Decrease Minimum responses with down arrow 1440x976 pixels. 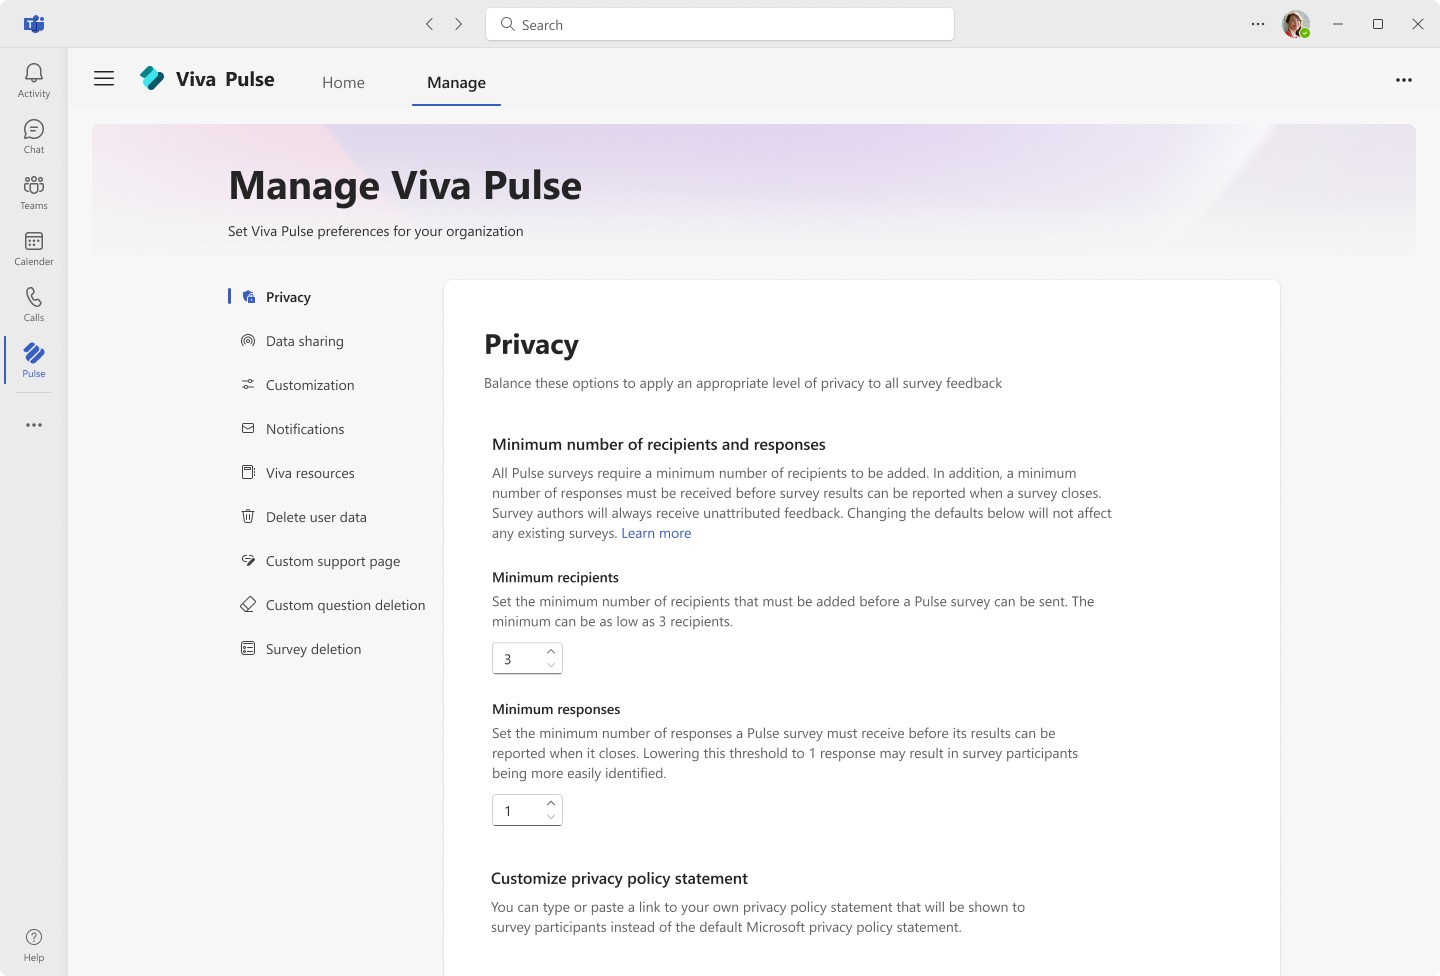tap(551, 817)
